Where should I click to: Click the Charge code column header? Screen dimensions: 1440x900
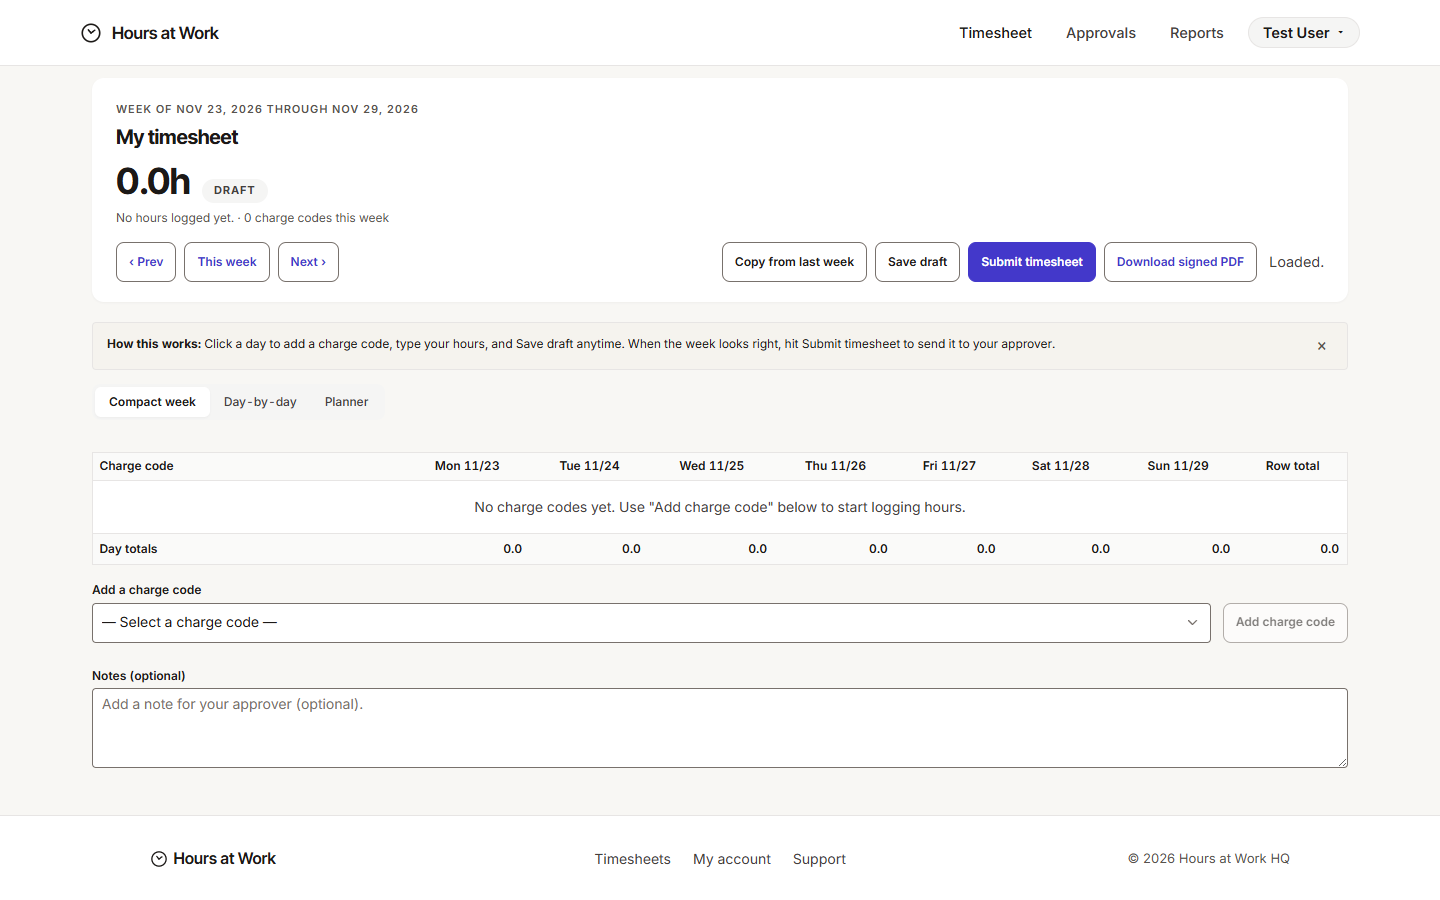[137, 466]
